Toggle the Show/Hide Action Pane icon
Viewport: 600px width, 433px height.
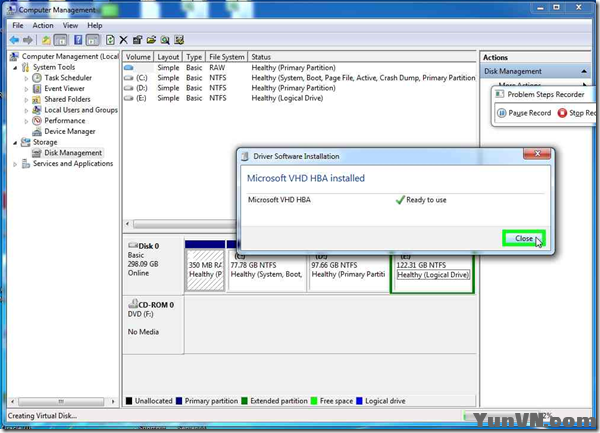pyautogui.click(x=93, y=40)
